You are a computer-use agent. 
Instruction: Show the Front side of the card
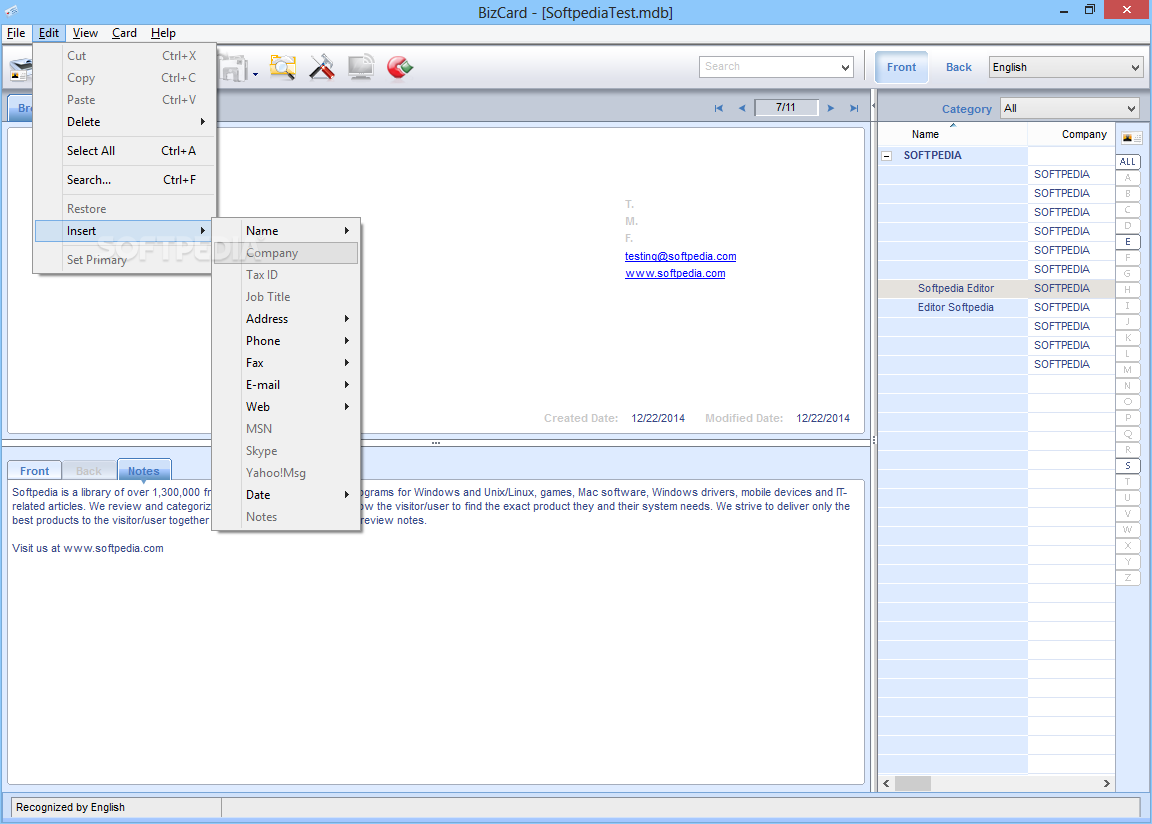[901, 67]
